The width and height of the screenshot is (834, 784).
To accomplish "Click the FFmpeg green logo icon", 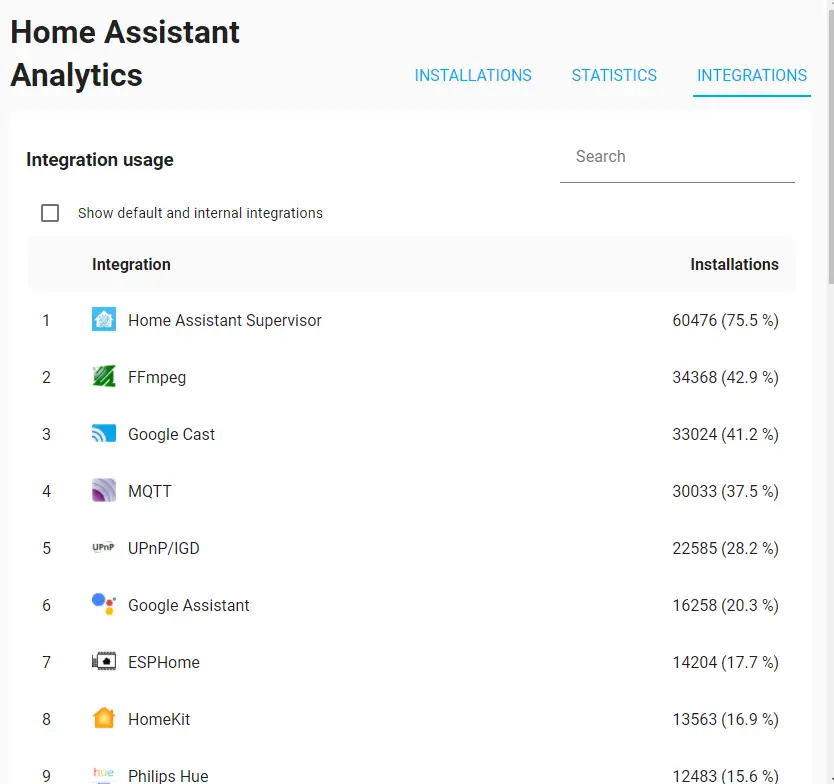I will (x=104, y=377).
